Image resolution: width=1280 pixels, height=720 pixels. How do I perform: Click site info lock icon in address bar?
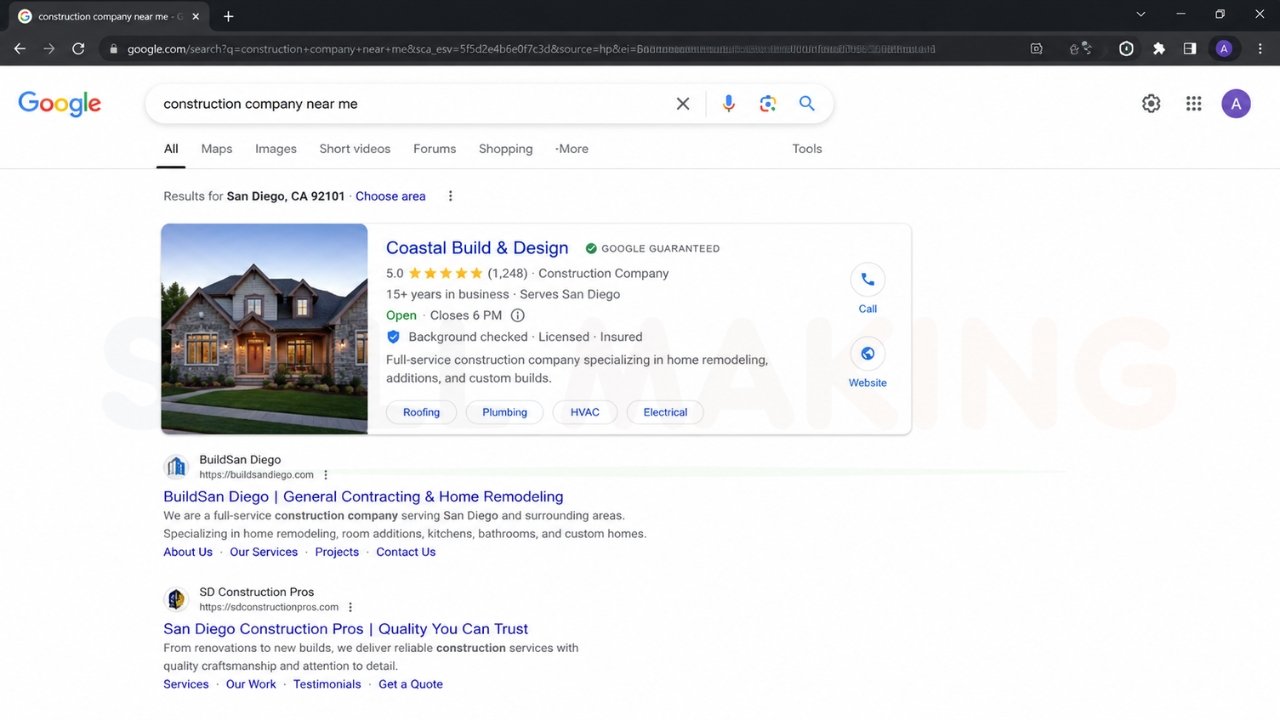[113, 48]
